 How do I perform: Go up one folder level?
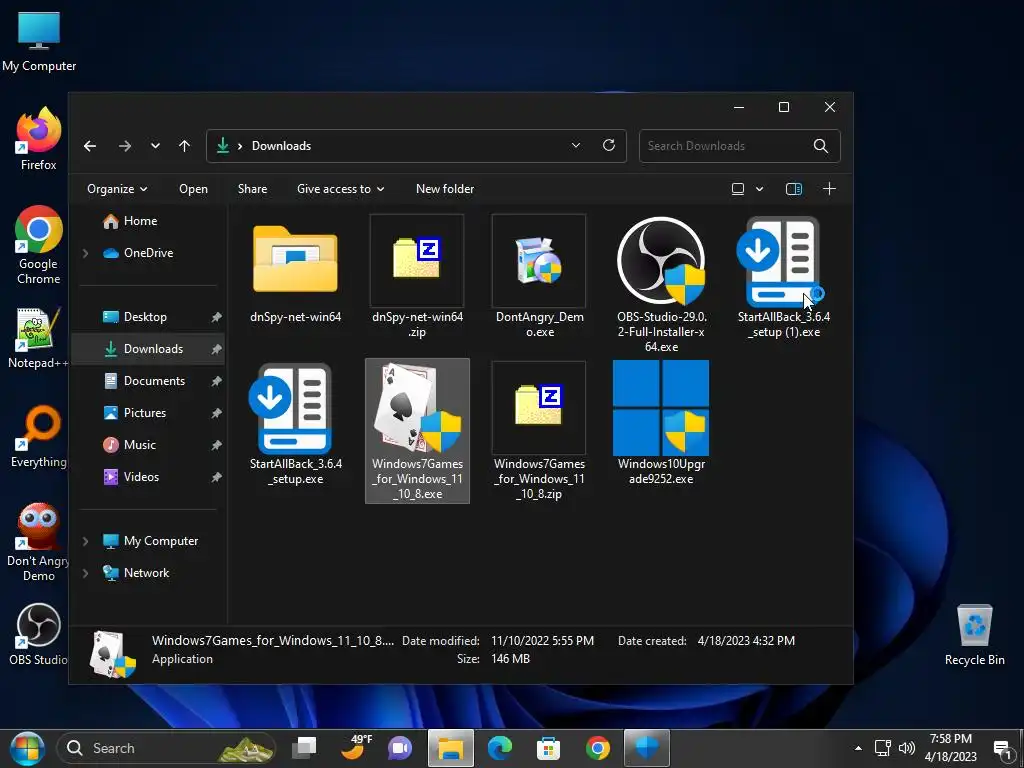pos(185,146)
